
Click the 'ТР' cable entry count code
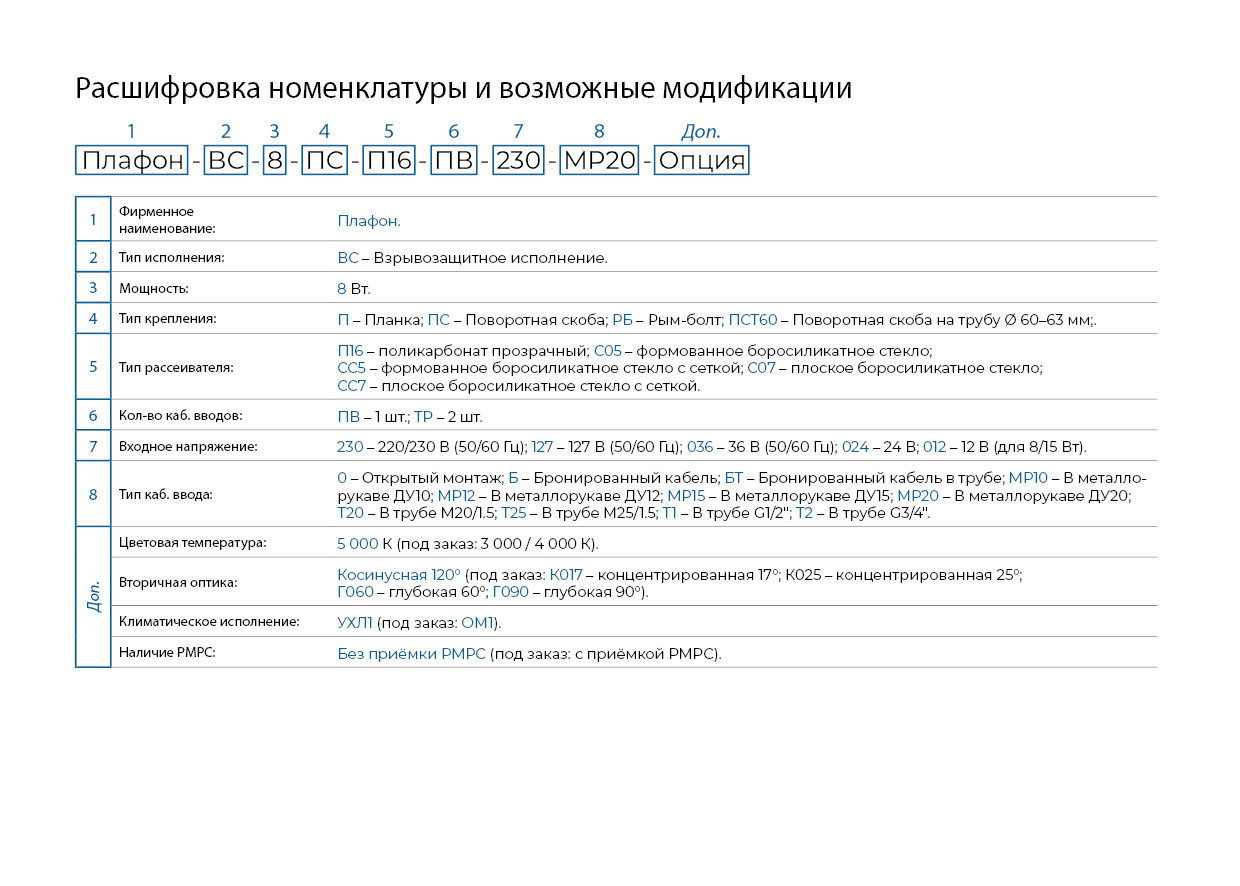pos(423,417)
